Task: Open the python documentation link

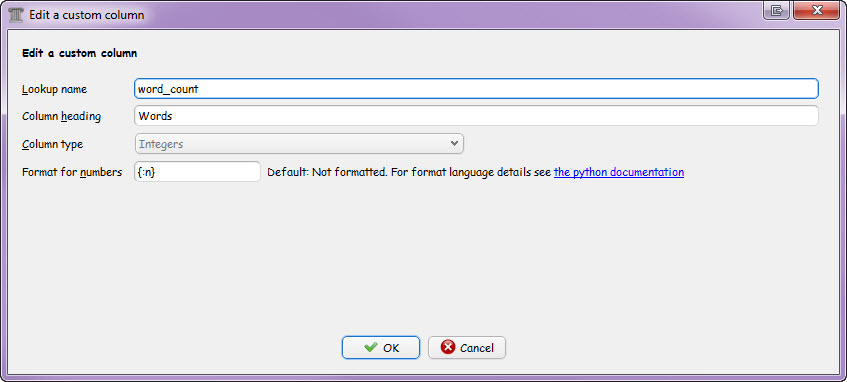Action: click(619, 172)
